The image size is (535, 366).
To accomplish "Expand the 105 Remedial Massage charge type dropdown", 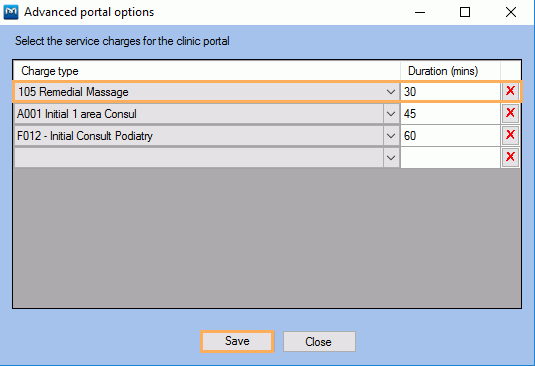I will [391, 92].
